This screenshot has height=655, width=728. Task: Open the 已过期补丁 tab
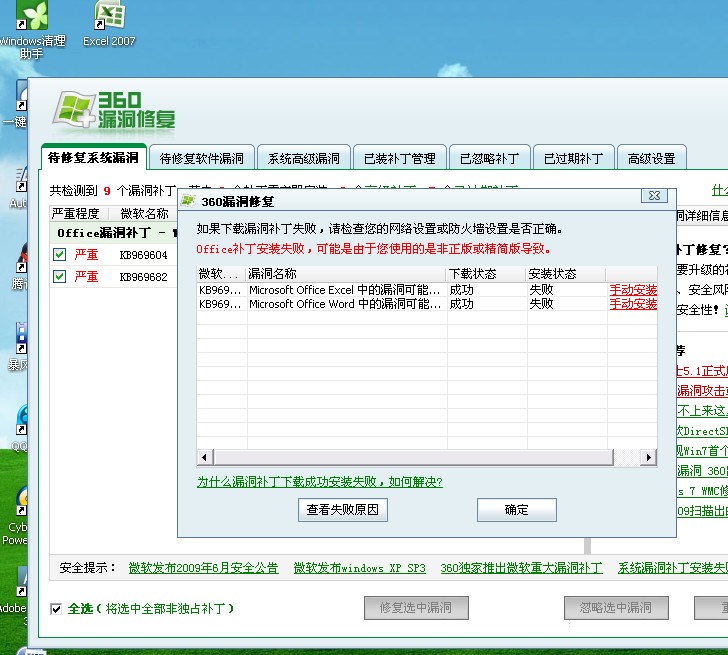tap(573, 158)
